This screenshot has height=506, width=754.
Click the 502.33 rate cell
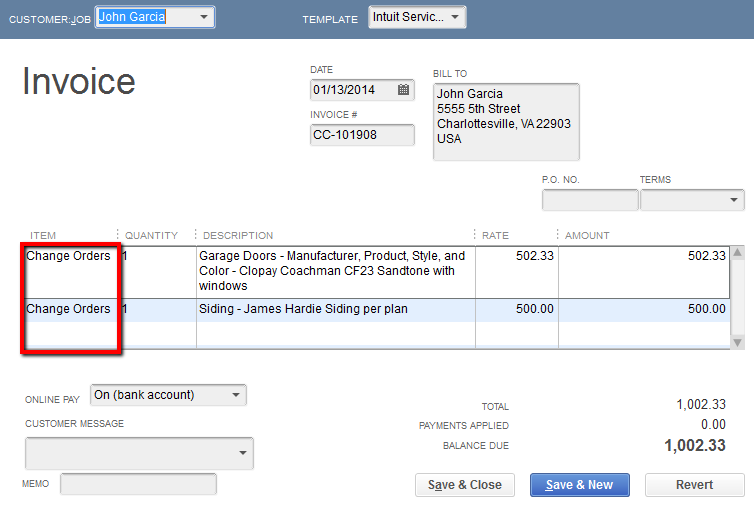coord(517,272)
